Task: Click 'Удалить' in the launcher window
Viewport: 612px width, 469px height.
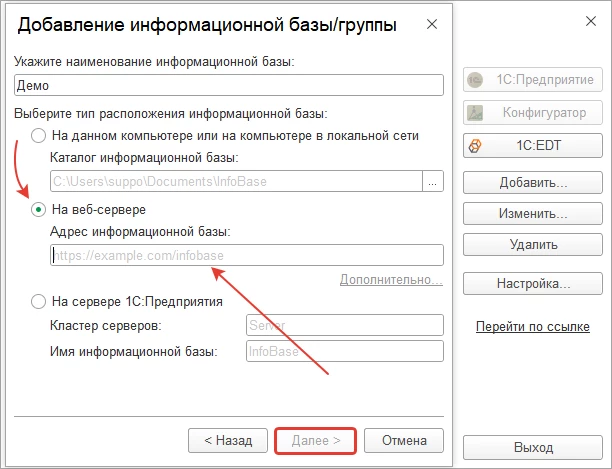Action: (x=533, y=245)
